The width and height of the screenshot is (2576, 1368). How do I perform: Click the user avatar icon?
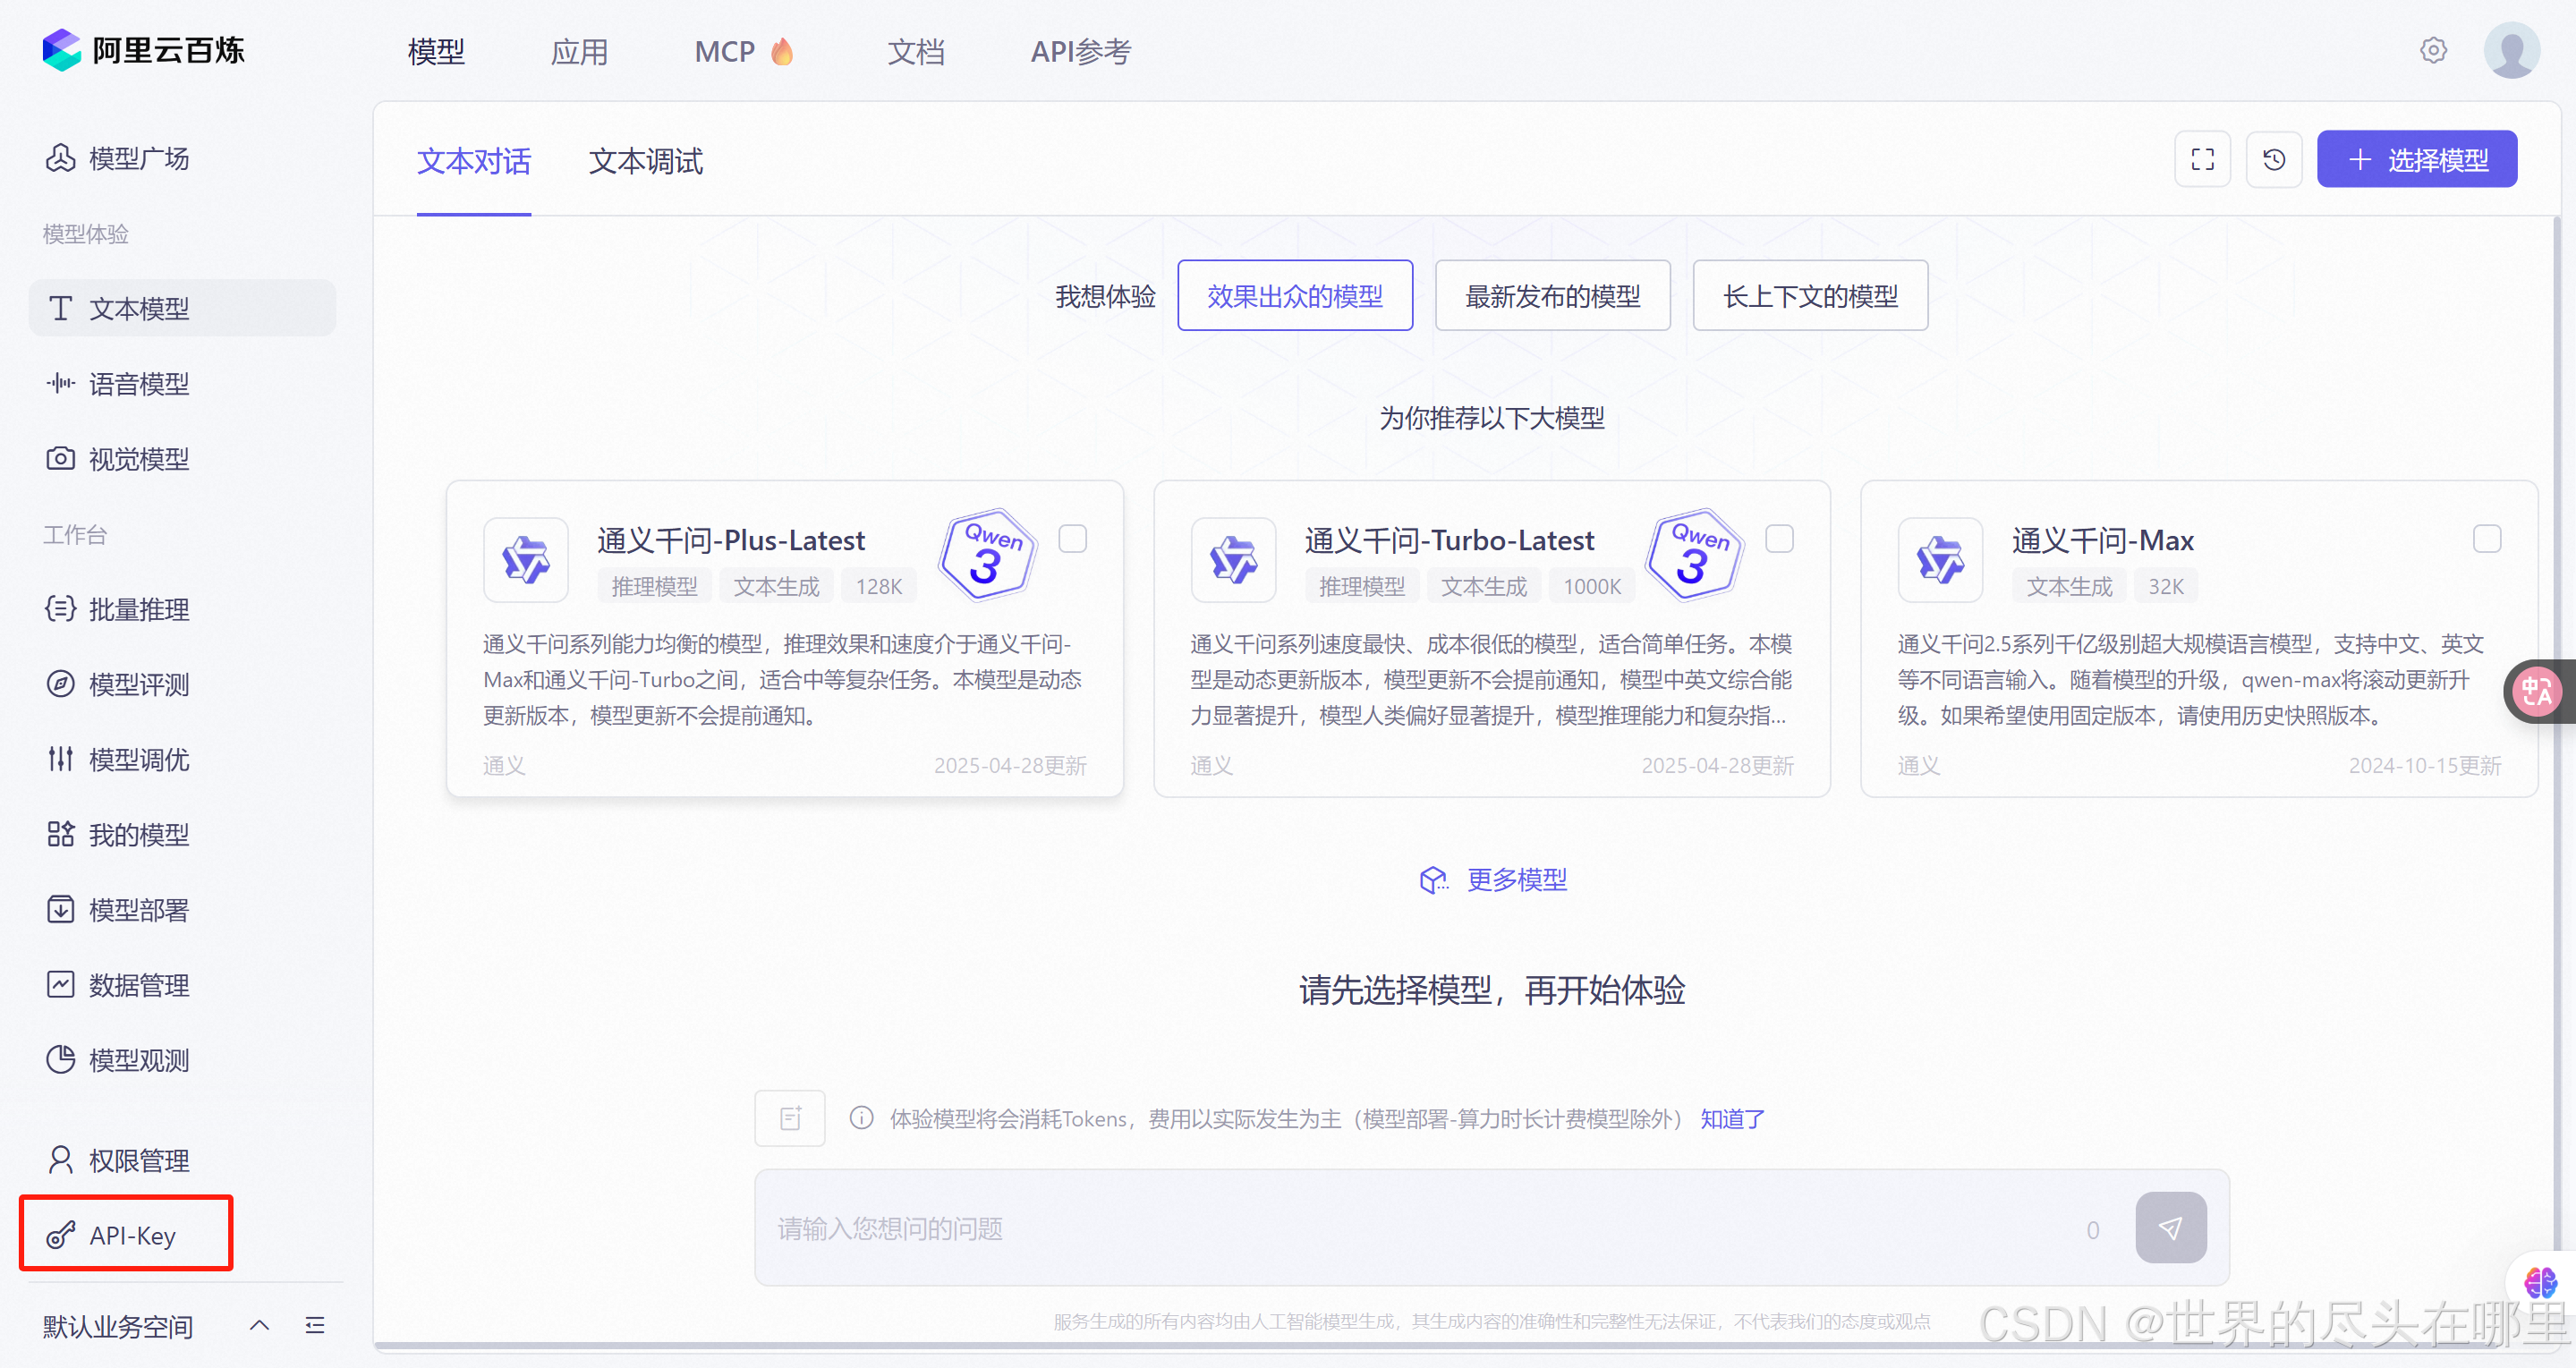pos(2511,50)
